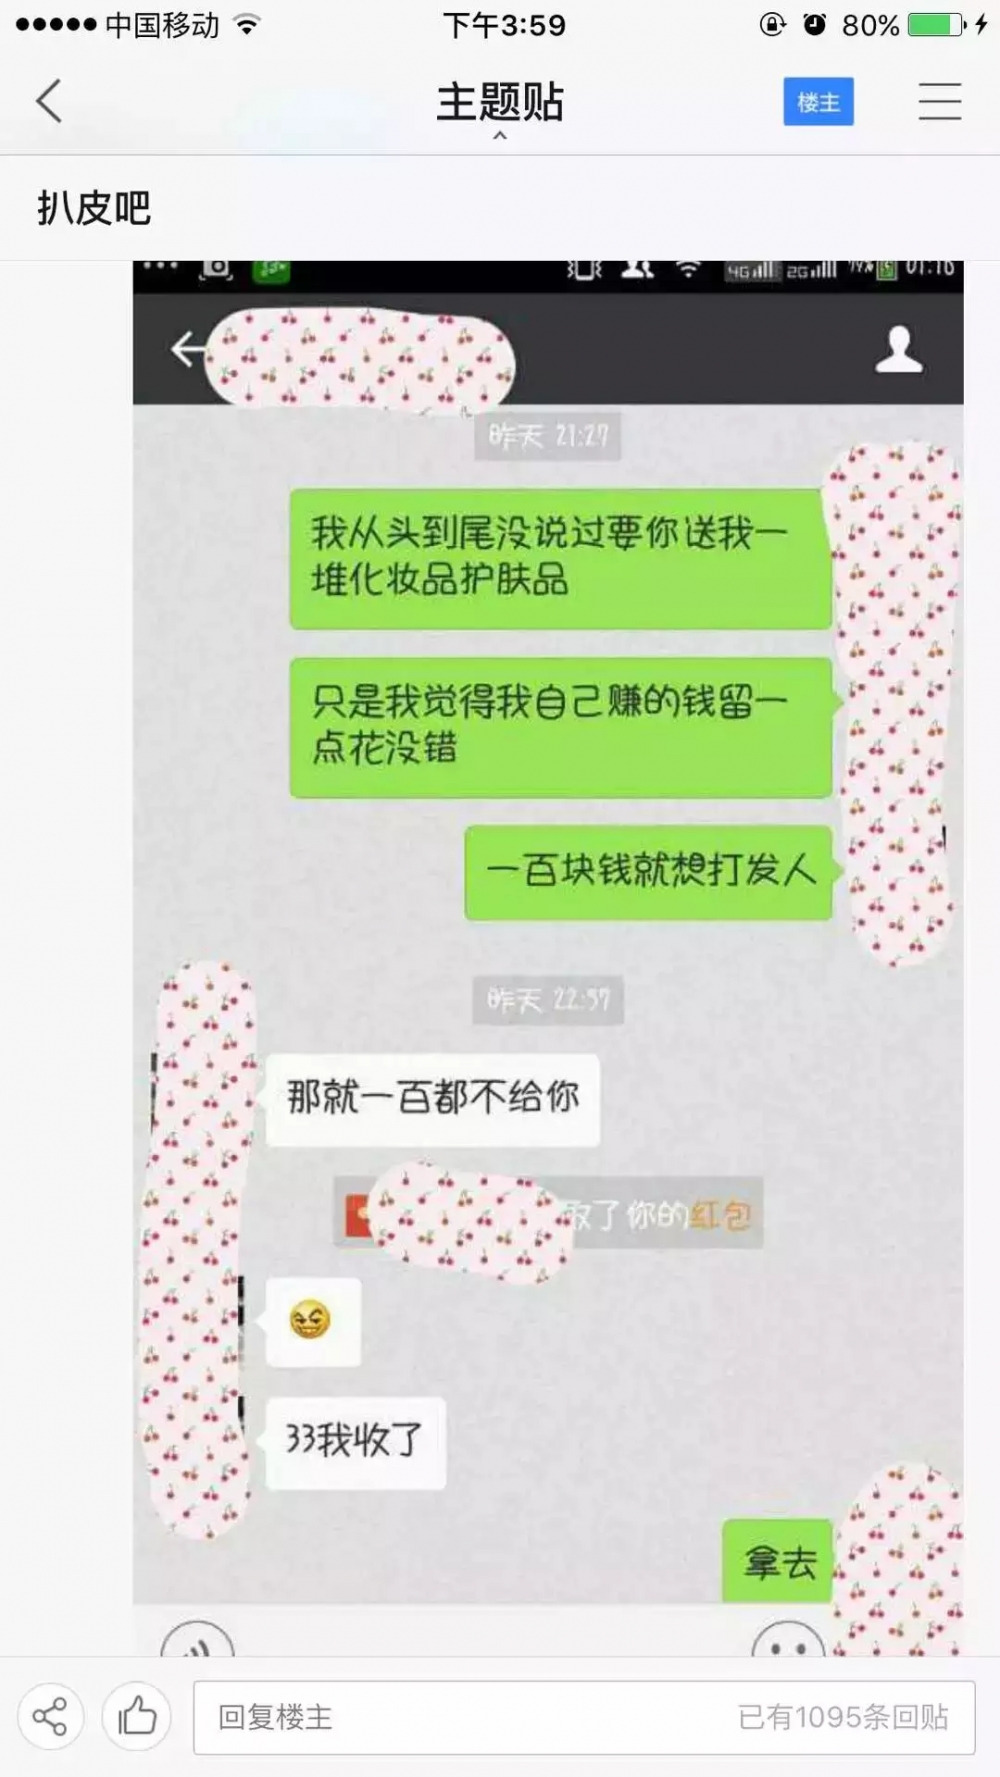The width and height of the screenshot is (1000, 1777).
Task: Tap the 那就一百都不给你 message bubble
Action: pyautogui.click(x=432, y=1098)
